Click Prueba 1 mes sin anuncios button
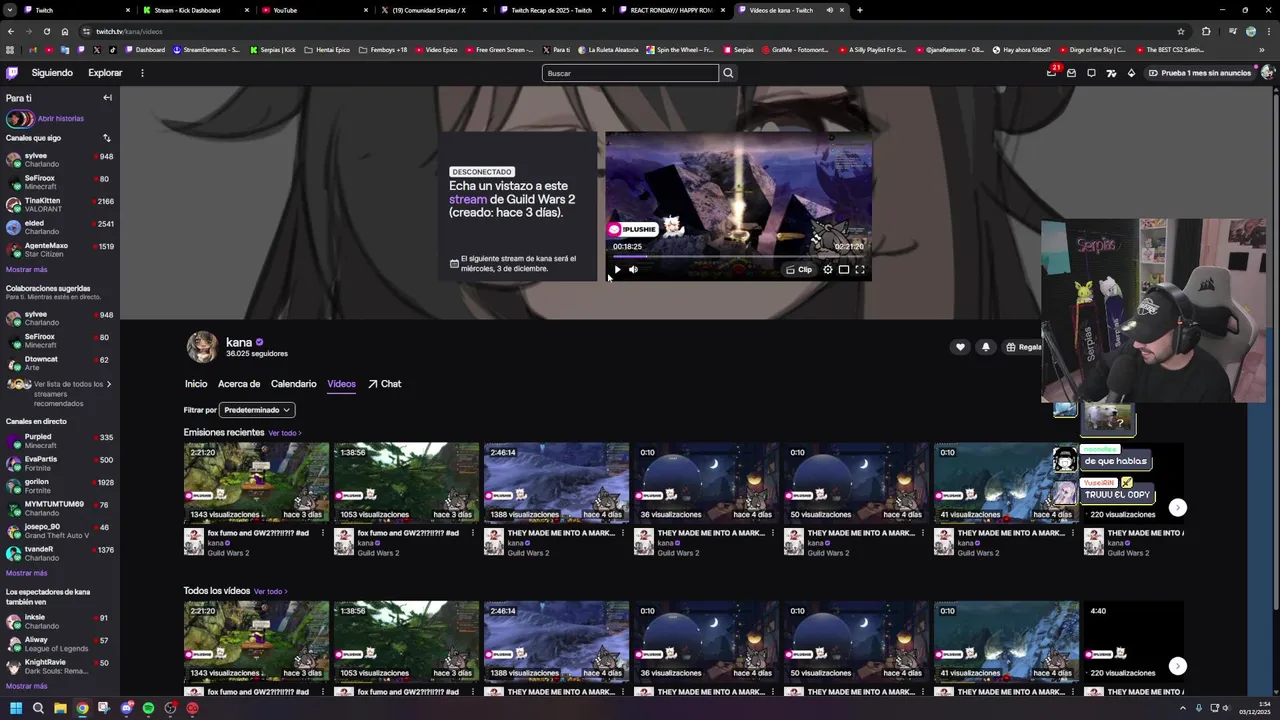 coord(1200,73)
